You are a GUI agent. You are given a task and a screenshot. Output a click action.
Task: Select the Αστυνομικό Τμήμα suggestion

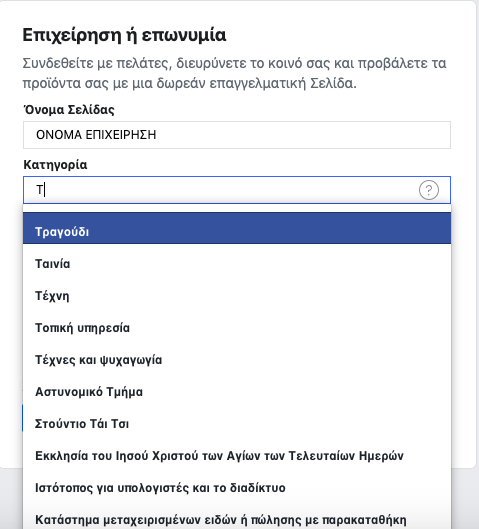coord(237,392)
